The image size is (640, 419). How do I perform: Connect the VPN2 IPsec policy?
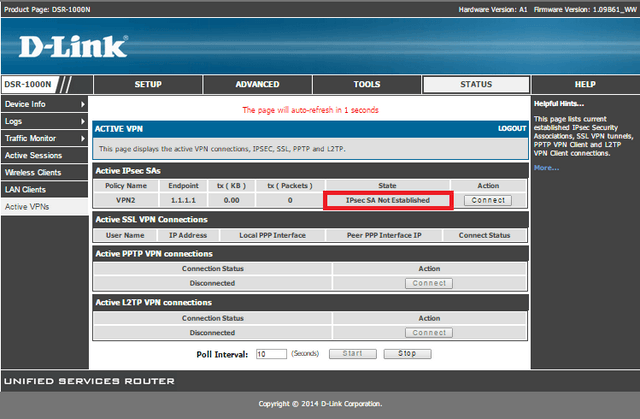(488, 200)
